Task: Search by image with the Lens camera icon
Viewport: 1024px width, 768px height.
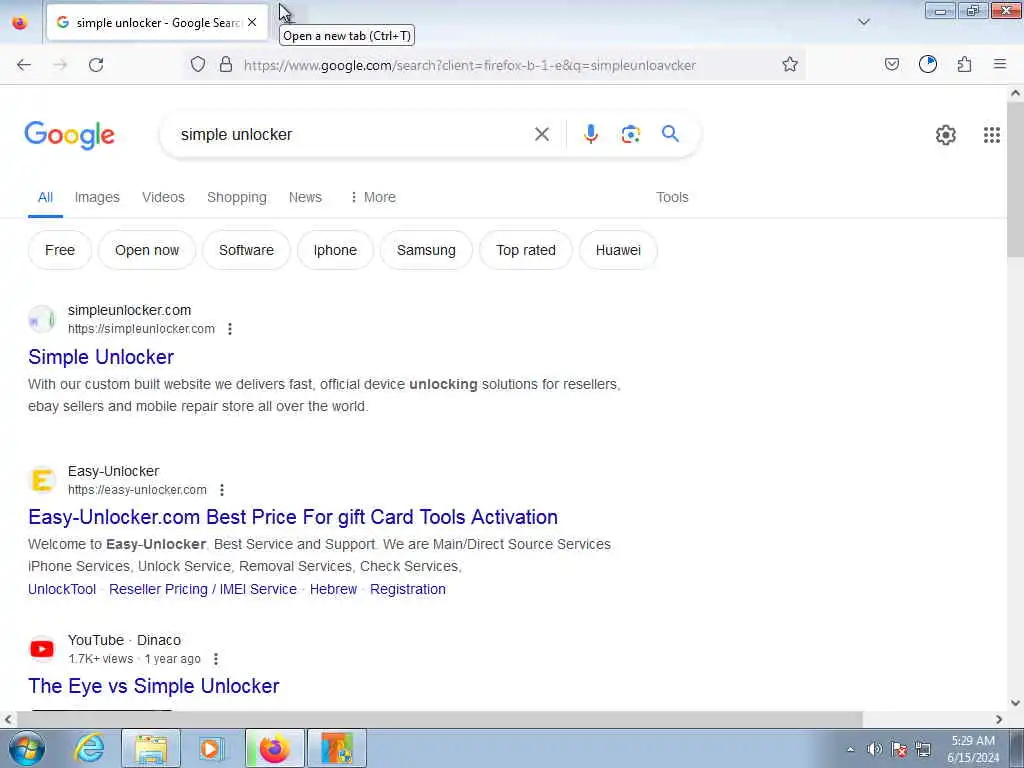Action: point(630,134)
